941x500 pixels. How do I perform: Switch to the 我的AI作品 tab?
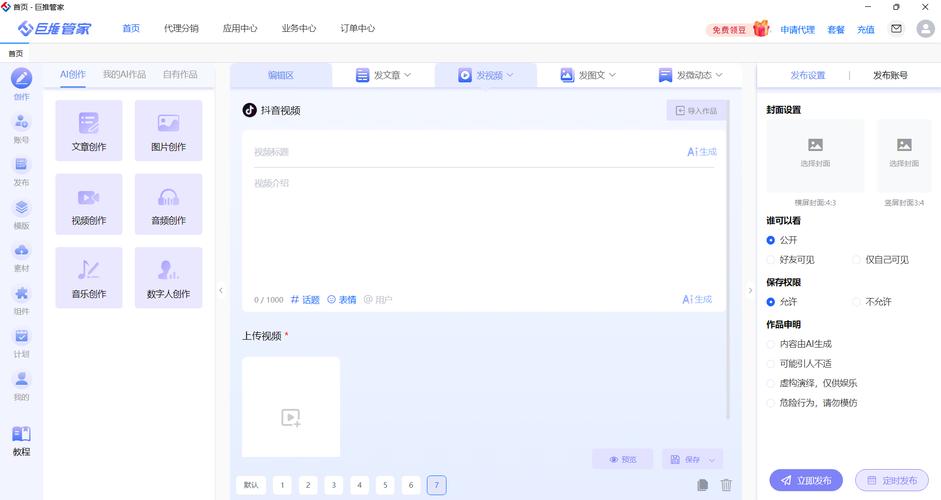124,75
